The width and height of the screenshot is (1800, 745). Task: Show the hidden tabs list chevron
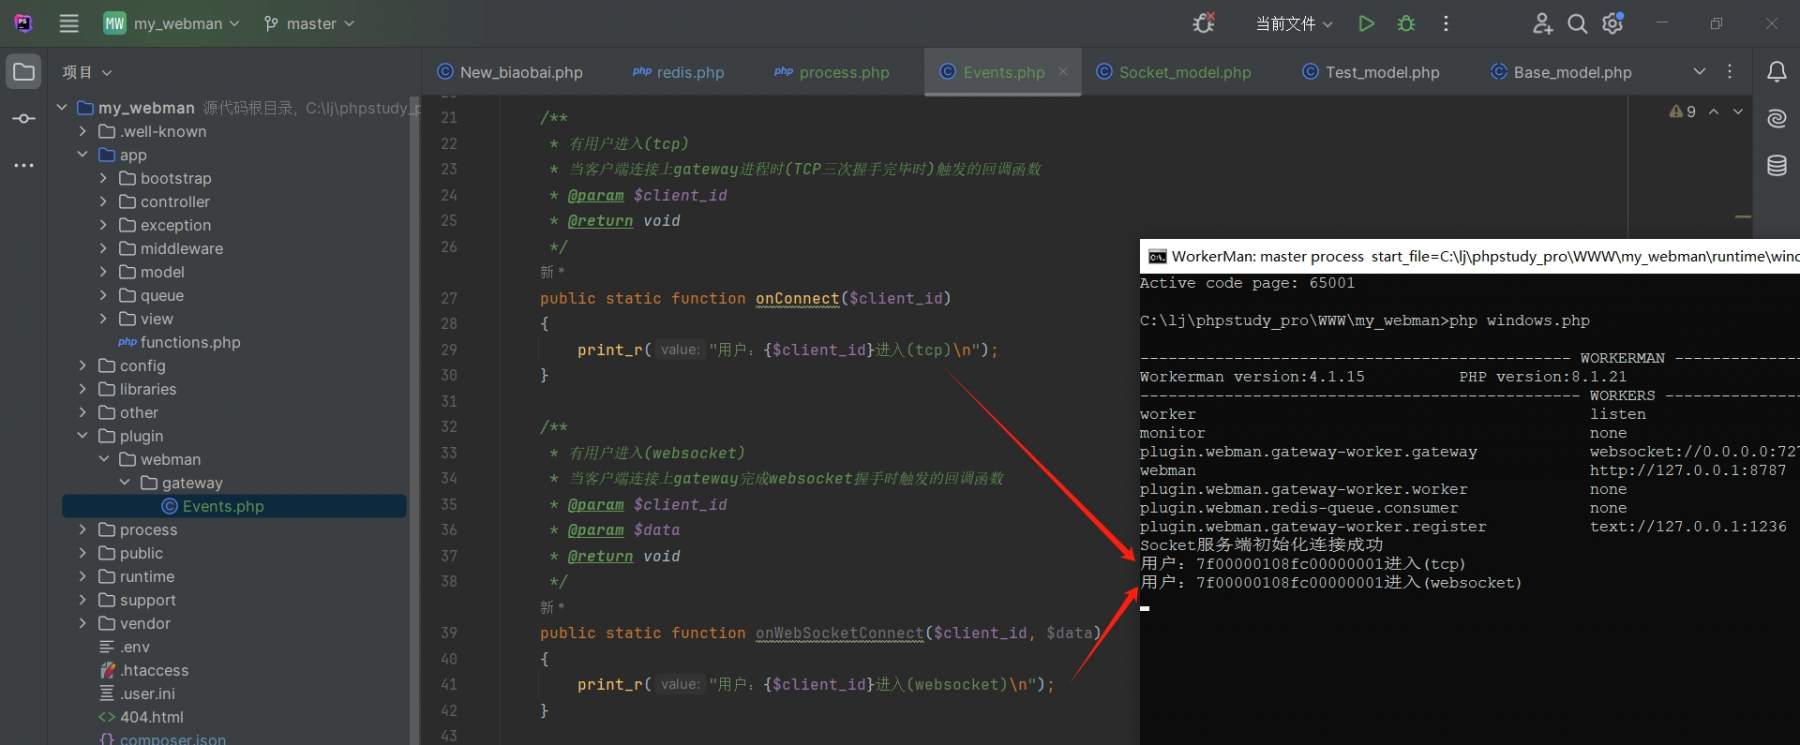point(1699,71)
